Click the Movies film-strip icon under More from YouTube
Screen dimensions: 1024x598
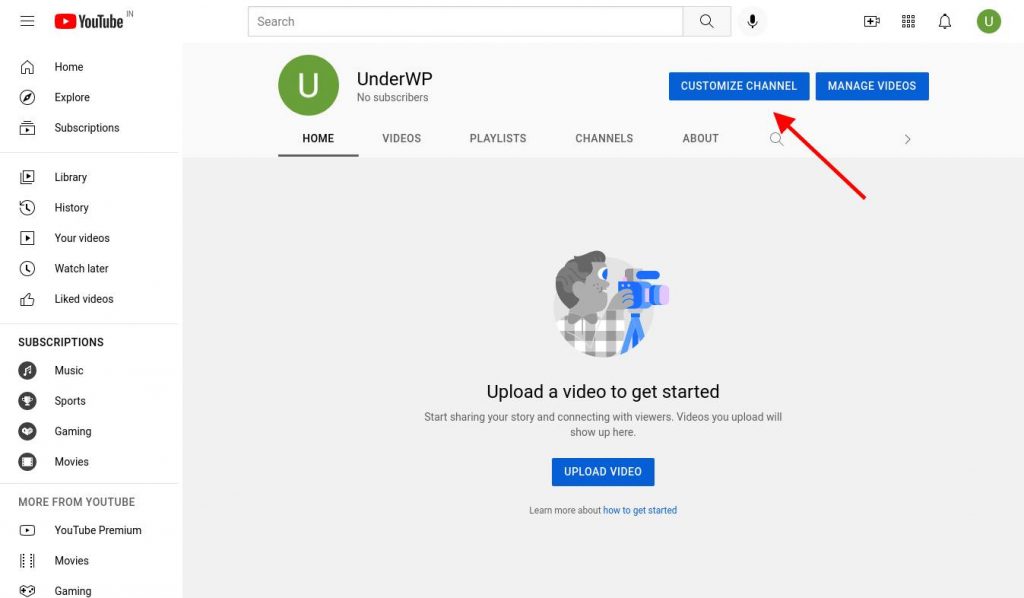27,561
